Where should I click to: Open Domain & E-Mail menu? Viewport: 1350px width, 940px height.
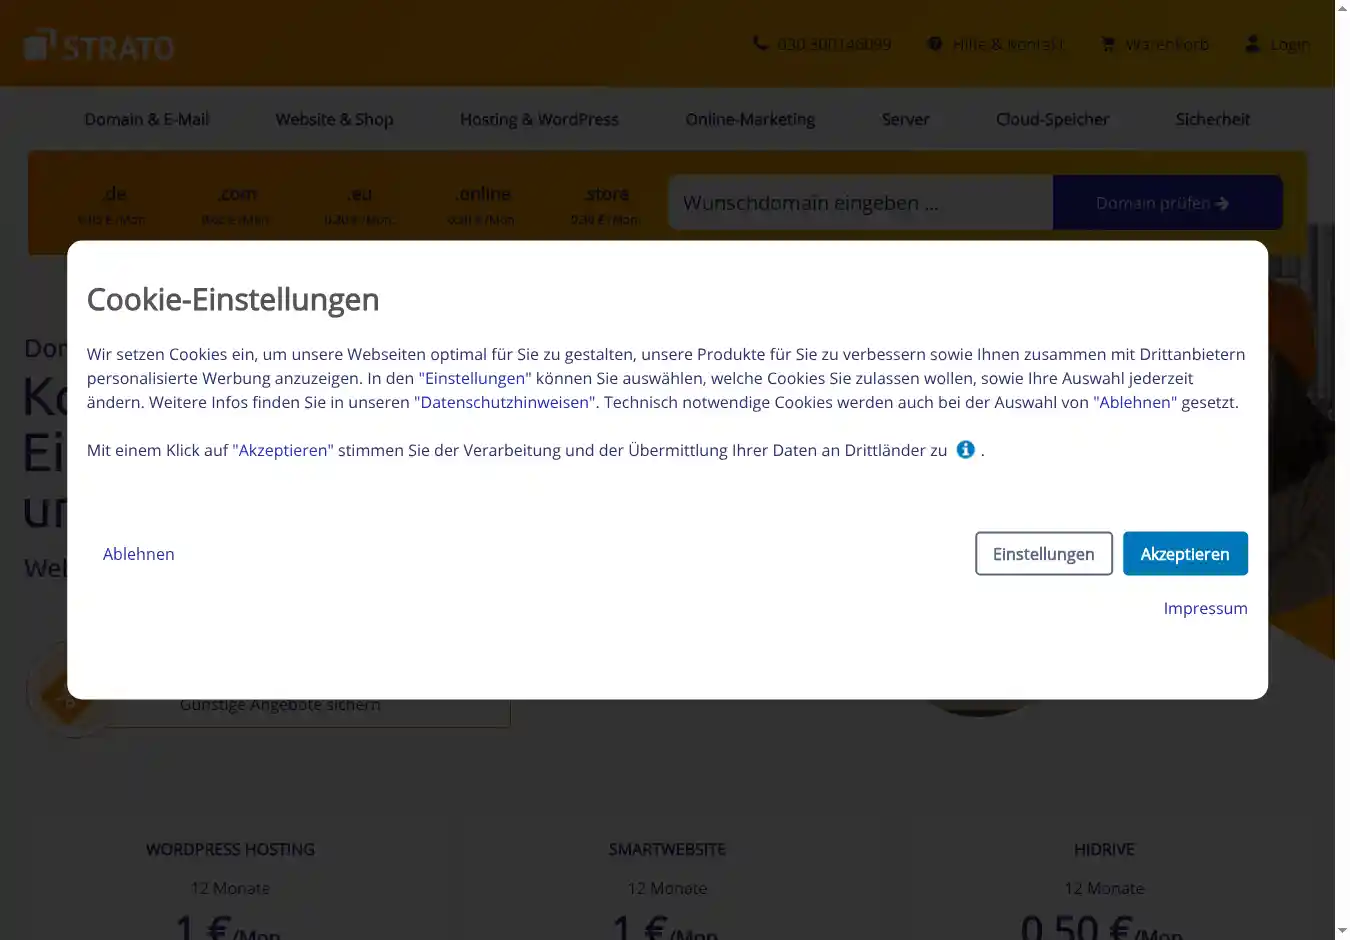pyautogui.click(x=147, y=119)
